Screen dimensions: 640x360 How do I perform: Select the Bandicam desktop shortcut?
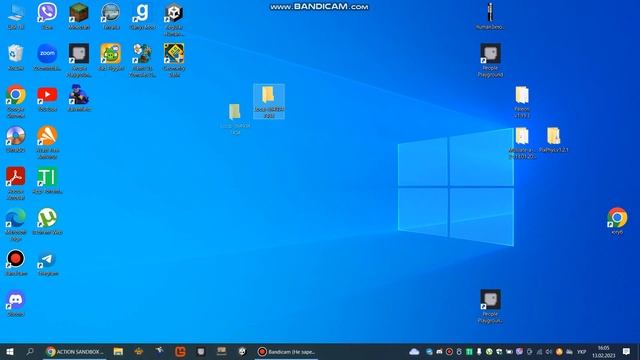point(16,262)
